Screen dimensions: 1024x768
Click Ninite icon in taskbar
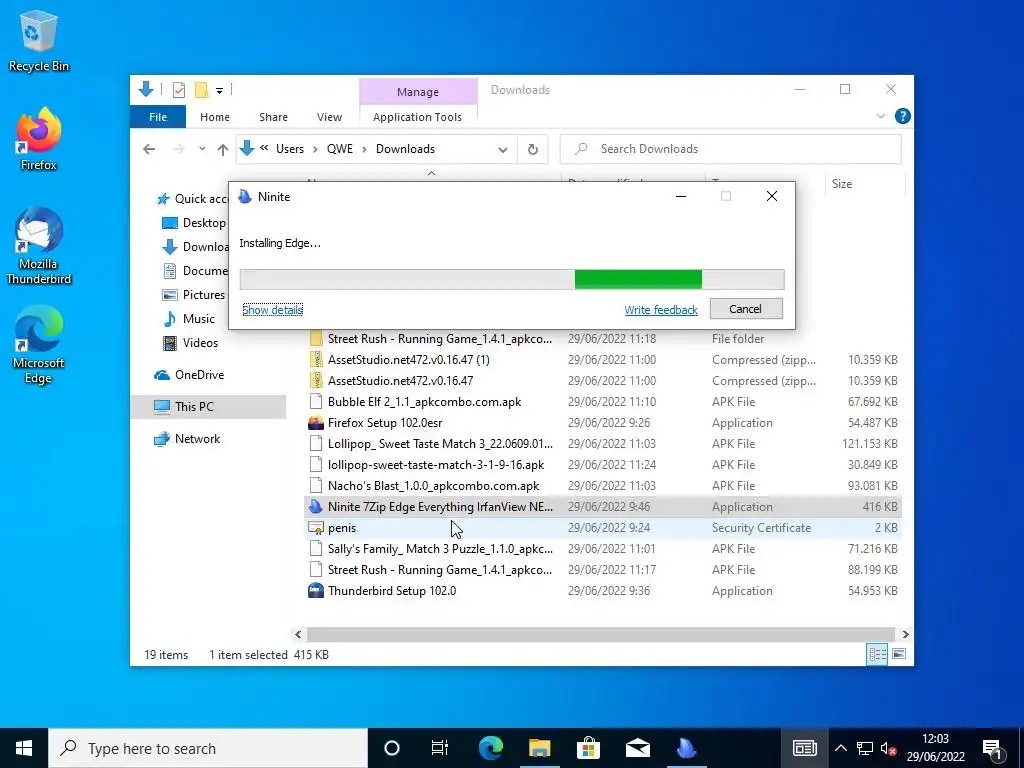click(686, 748)
